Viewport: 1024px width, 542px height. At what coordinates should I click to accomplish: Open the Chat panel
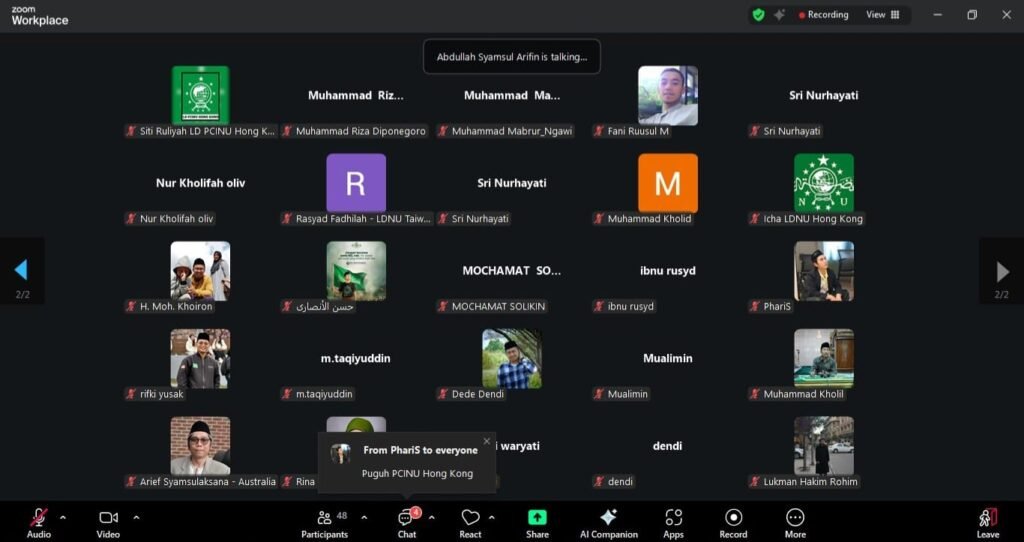click(407, 518)
